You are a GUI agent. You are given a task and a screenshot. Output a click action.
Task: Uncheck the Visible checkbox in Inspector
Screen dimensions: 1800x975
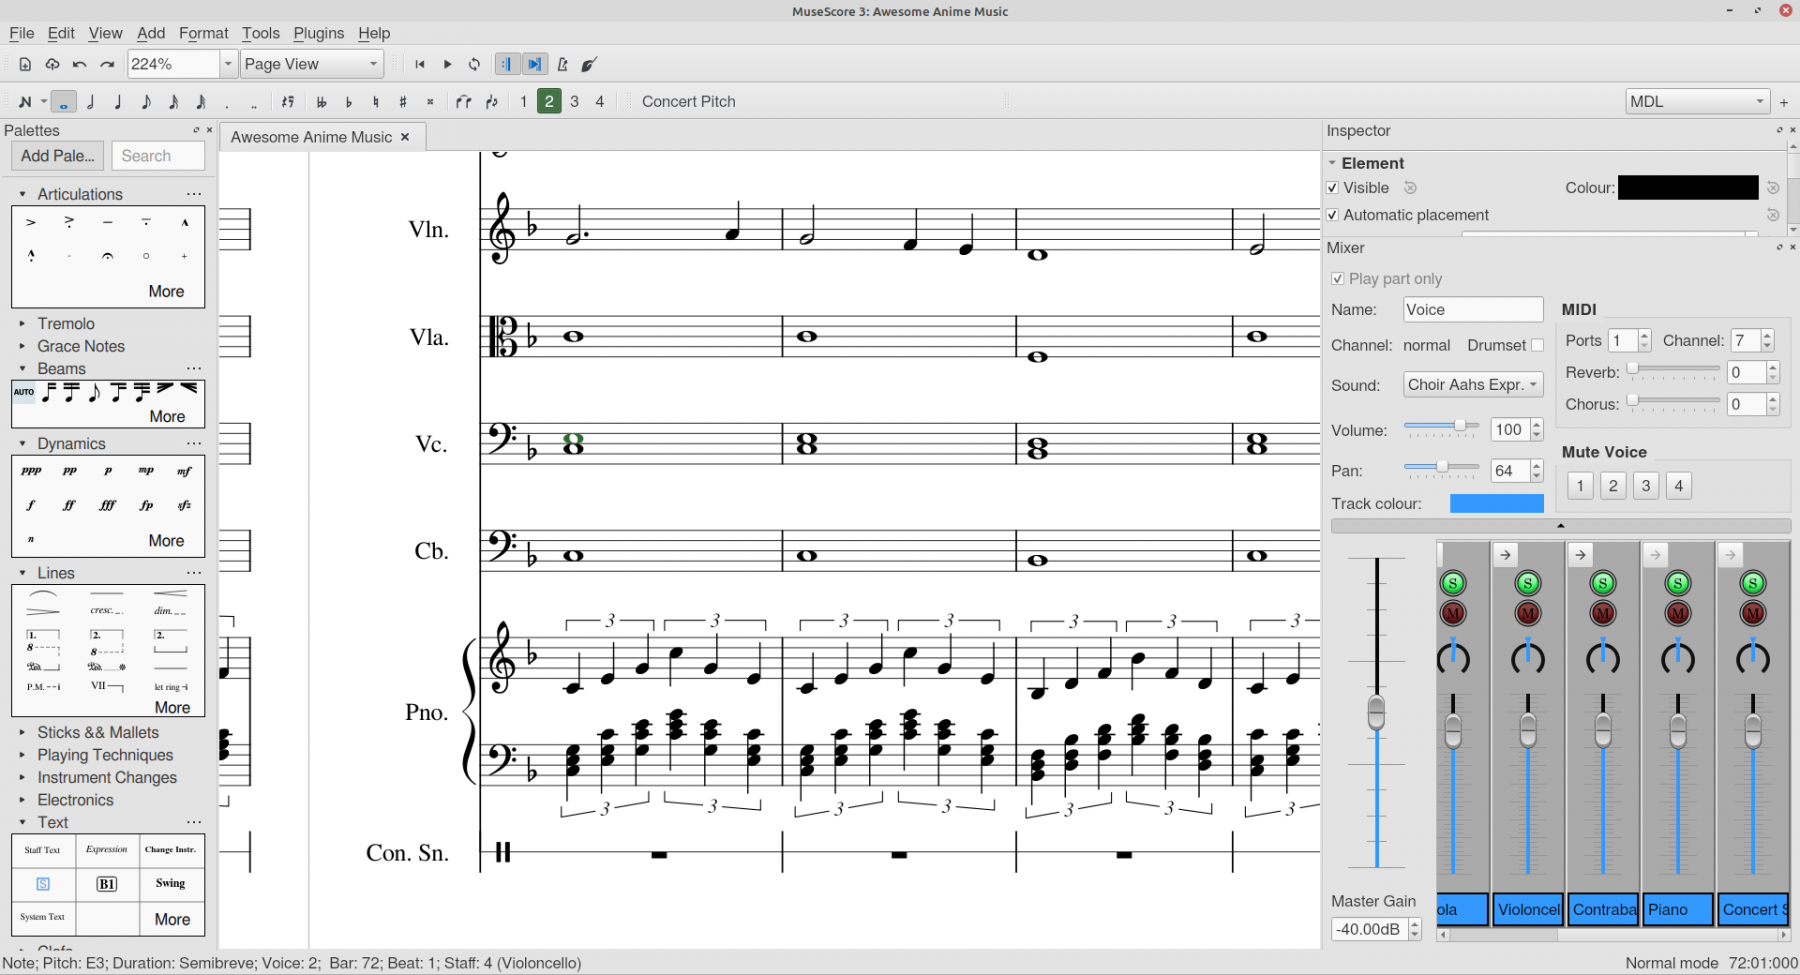(x=1333, y=188)
